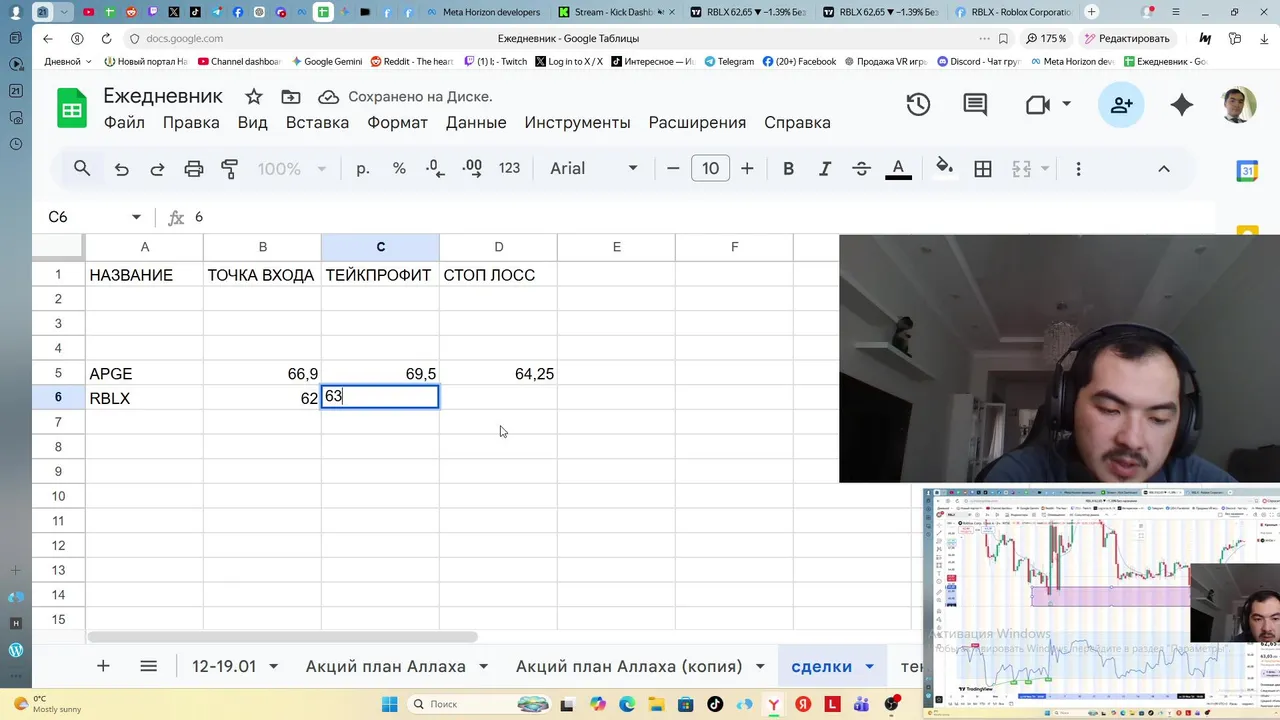Decrease font size with minus
This screenshot has width=1280, height=720.
point(673,169)
